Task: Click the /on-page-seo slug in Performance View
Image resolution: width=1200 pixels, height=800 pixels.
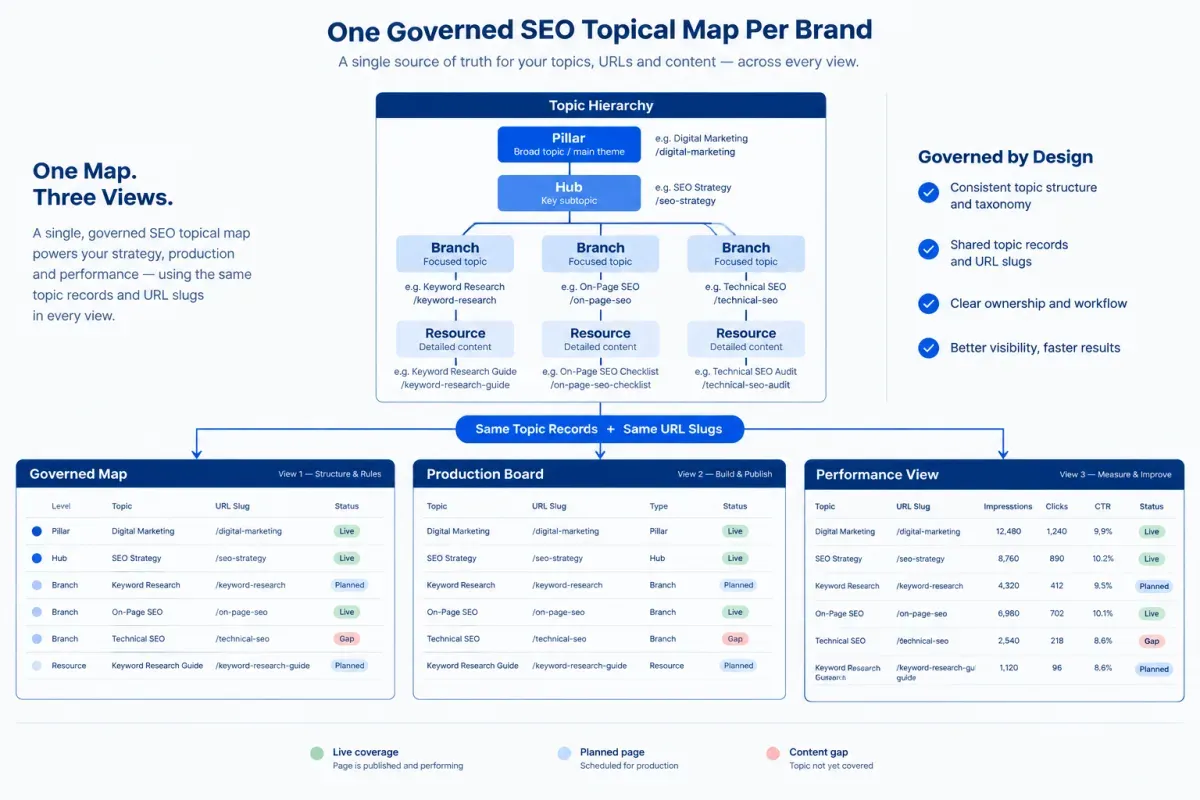Action: pyautogui.click(x=921, y=613)
